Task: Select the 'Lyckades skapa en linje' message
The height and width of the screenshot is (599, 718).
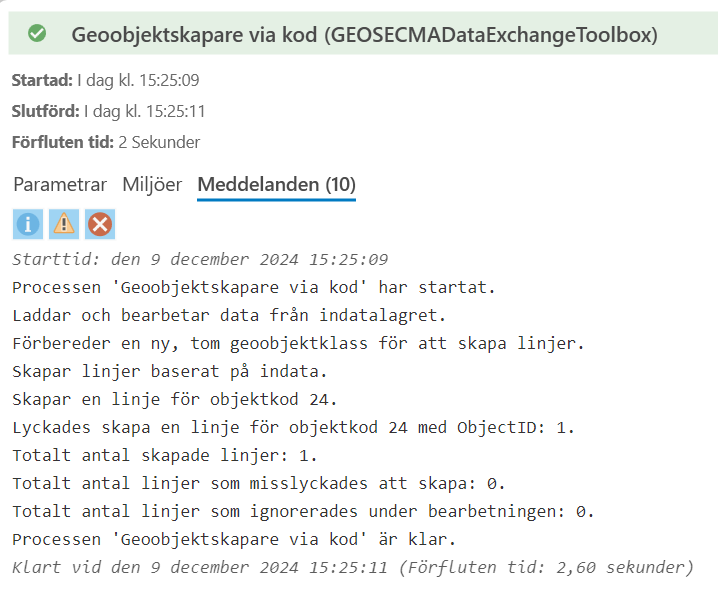Action: click(294, 428)
